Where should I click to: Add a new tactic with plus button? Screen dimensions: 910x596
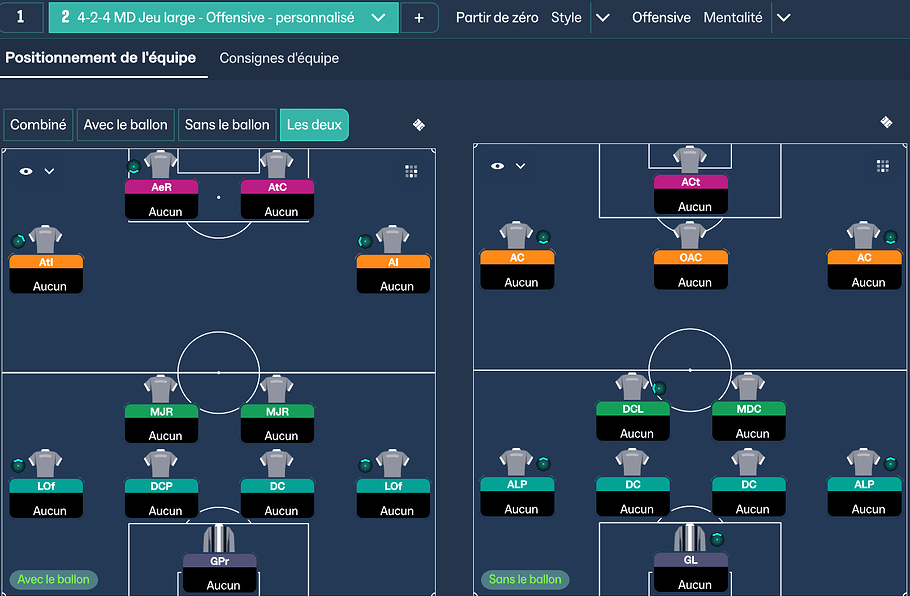click(x=419, y=18)
